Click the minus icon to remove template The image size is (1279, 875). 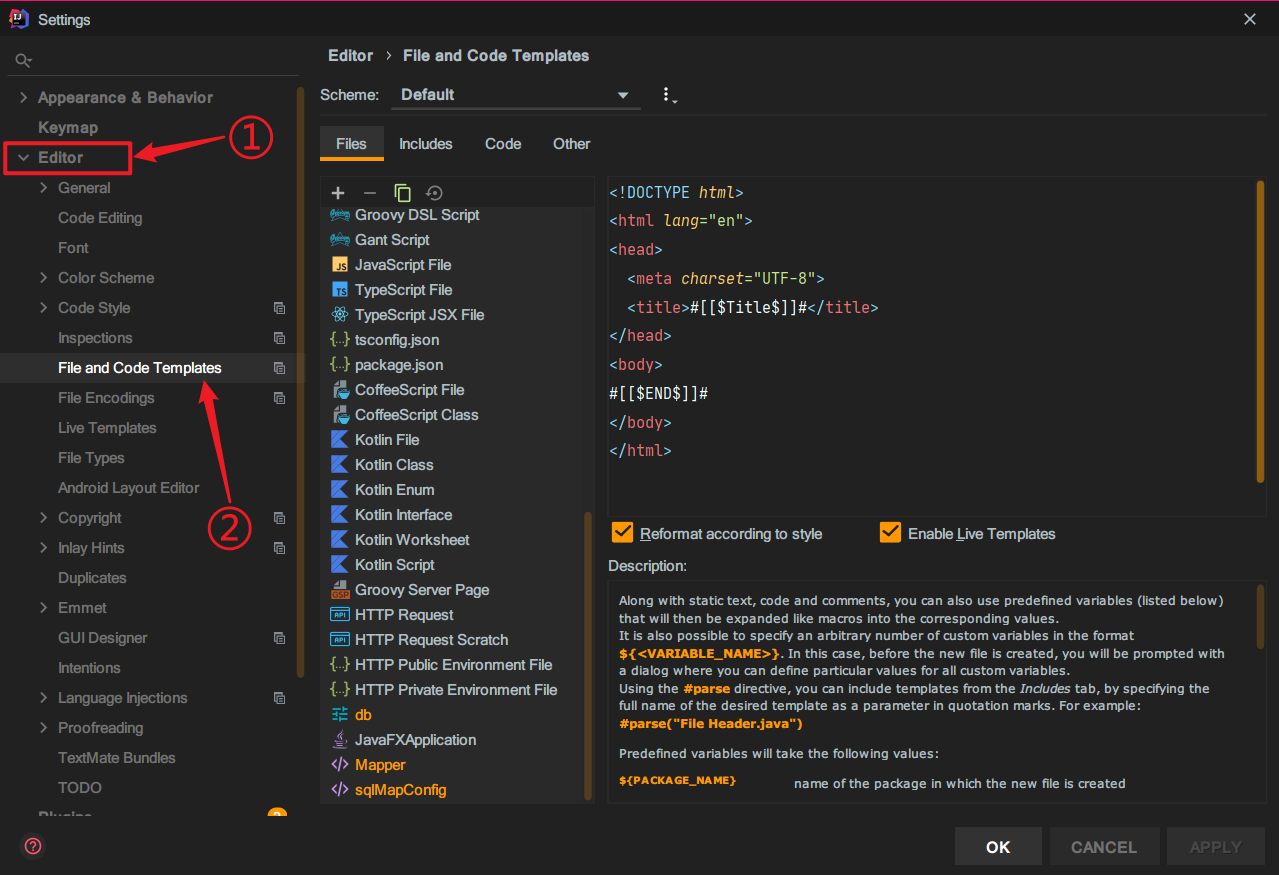click(x=370, y=193)
